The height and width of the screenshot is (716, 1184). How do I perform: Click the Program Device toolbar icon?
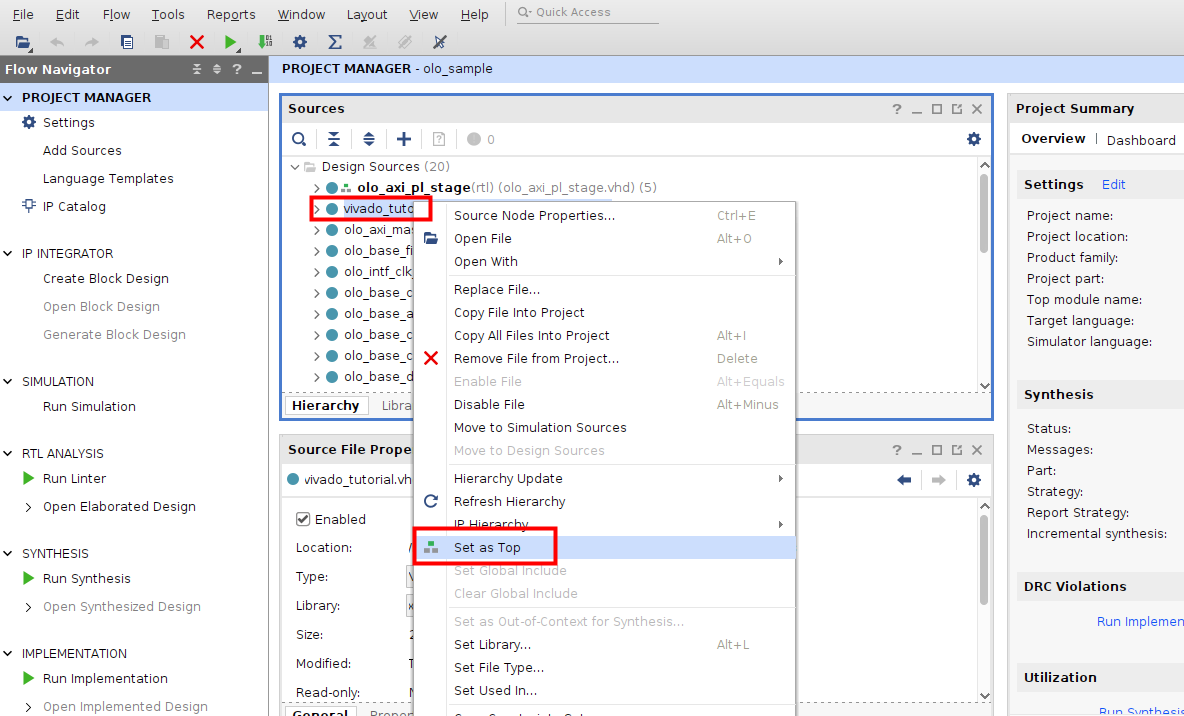click(x=265, y=42)
